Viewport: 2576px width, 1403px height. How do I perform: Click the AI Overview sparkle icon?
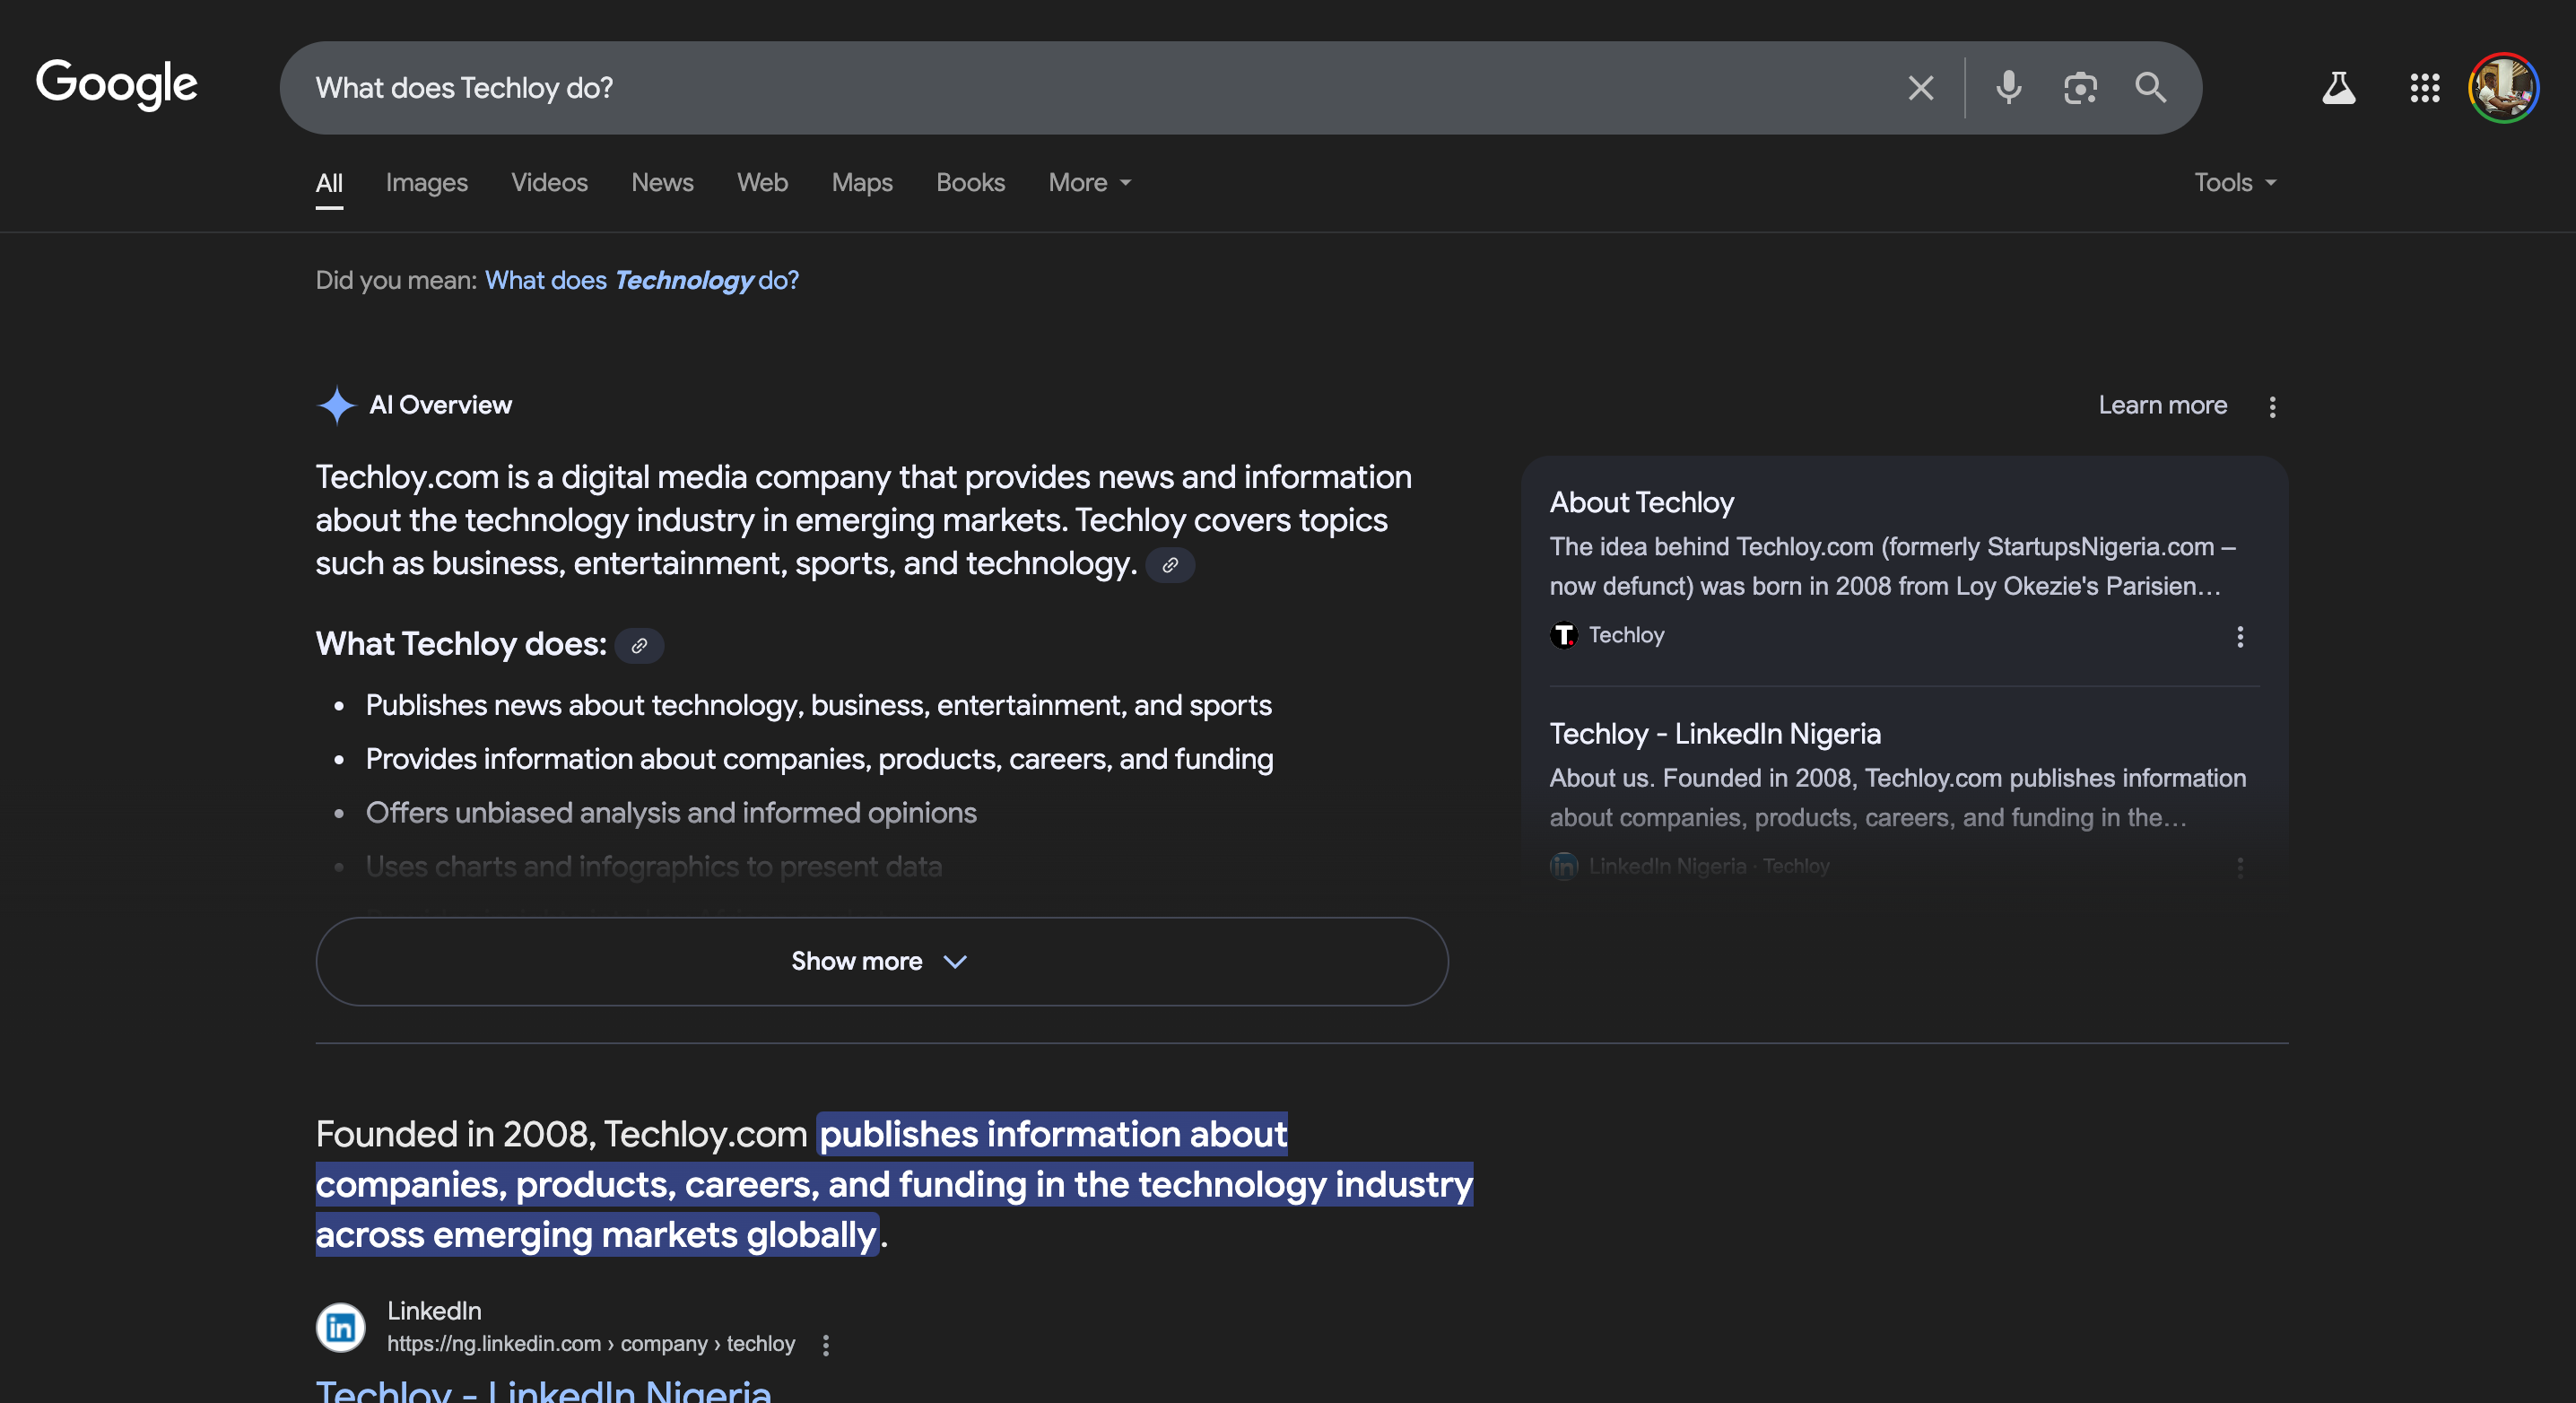click(x=337, y=405)
